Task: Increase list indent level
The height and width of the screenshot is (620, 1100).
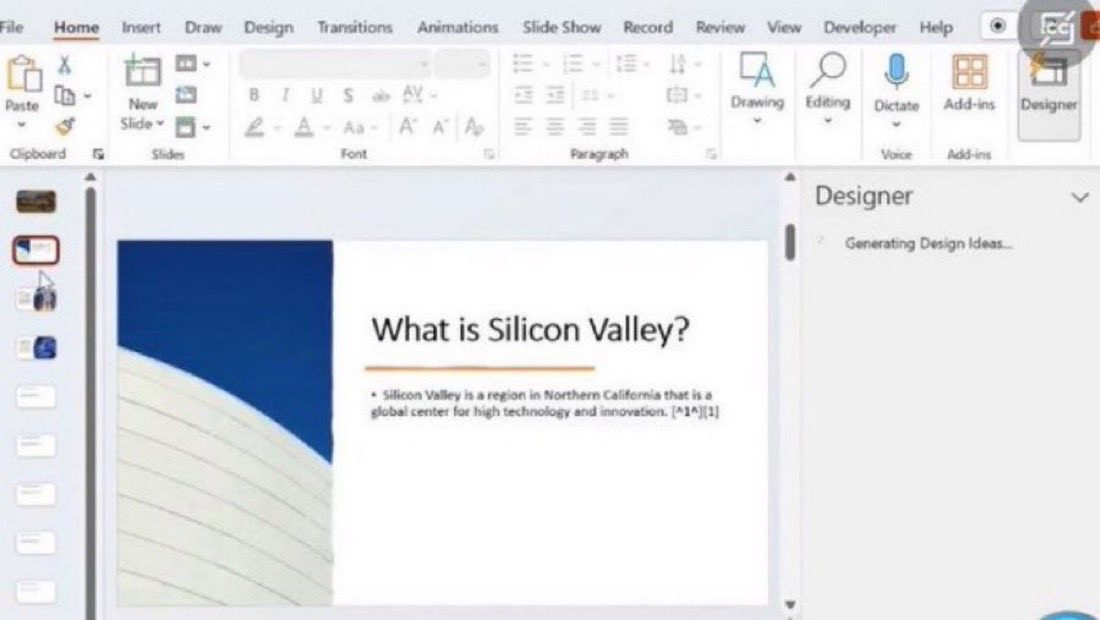Action: (555, 95)
